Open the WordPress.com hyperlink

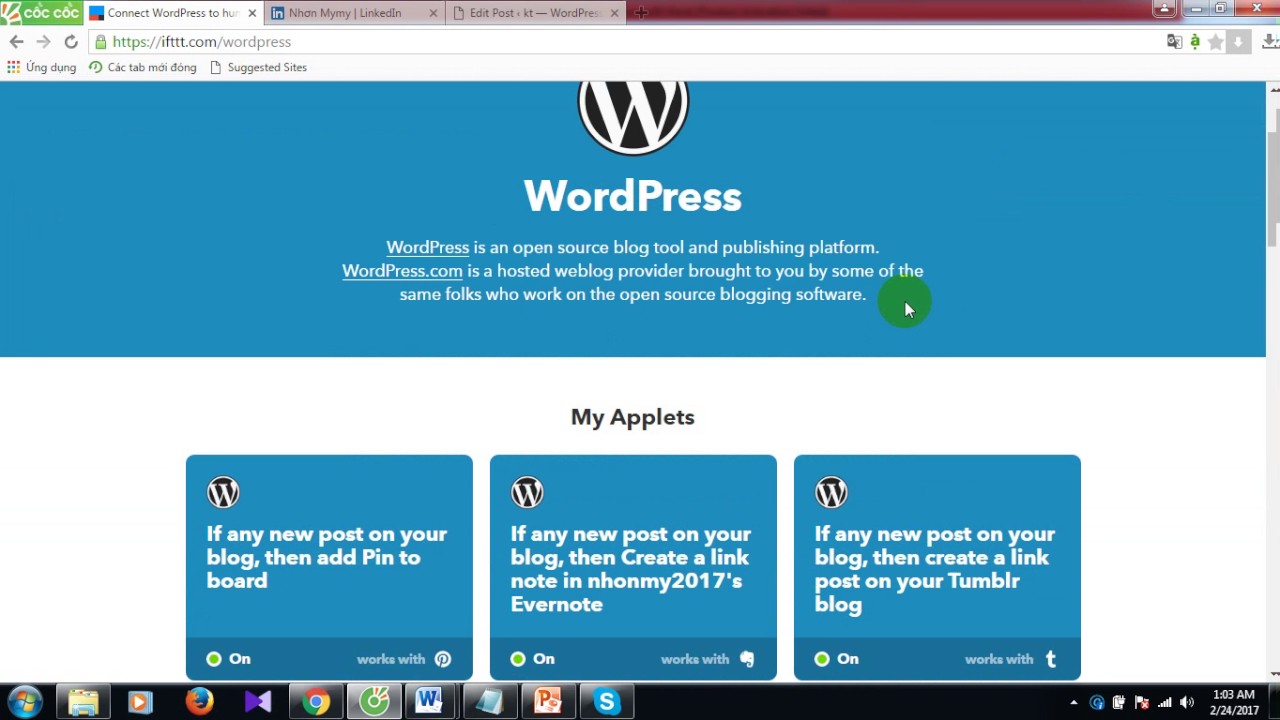tap(402, 271)
